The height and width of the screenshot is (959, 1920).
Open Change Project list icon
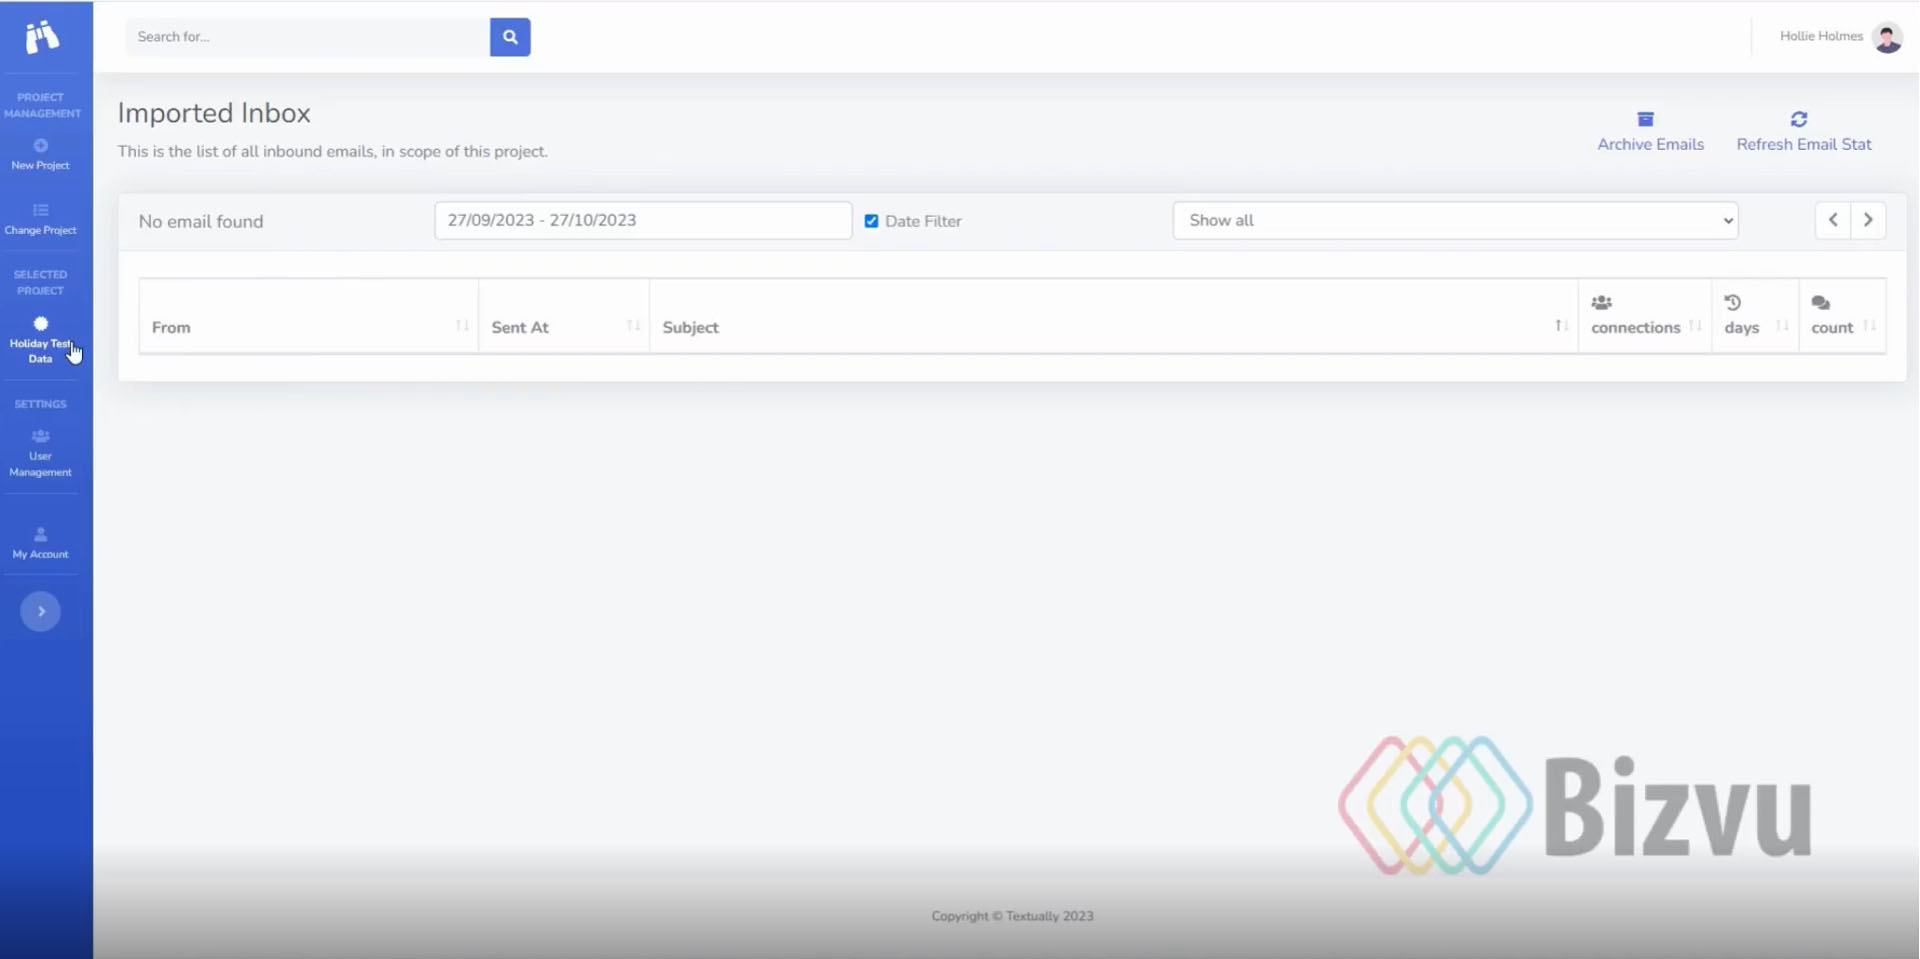click(40, 210)
